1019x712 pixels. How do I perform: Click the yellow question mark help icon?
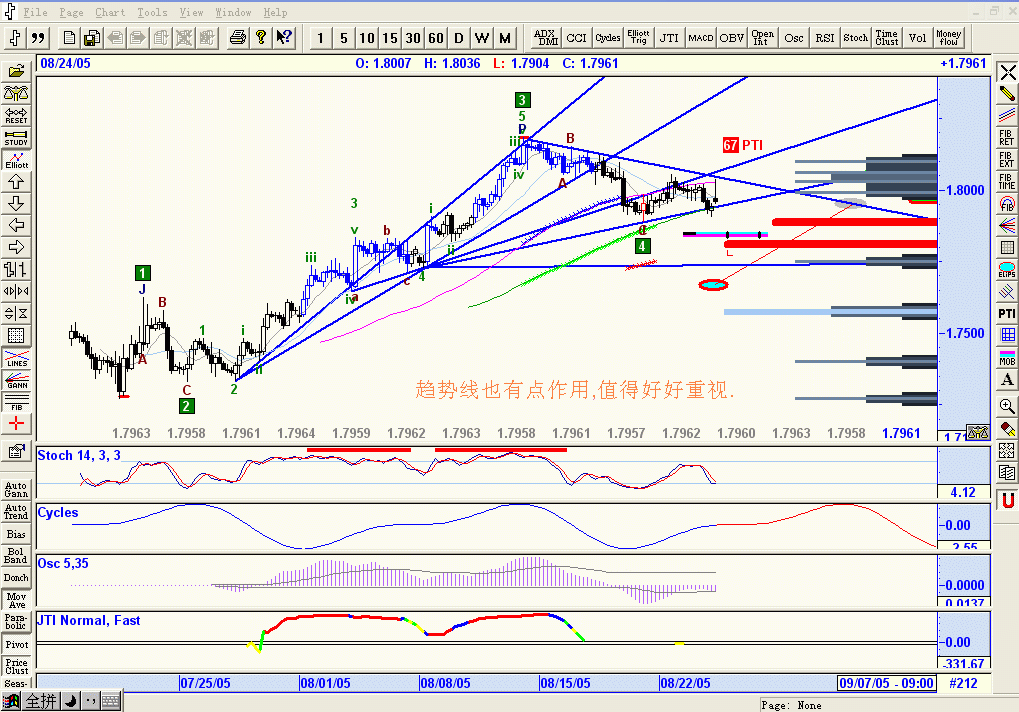point(261,38)
